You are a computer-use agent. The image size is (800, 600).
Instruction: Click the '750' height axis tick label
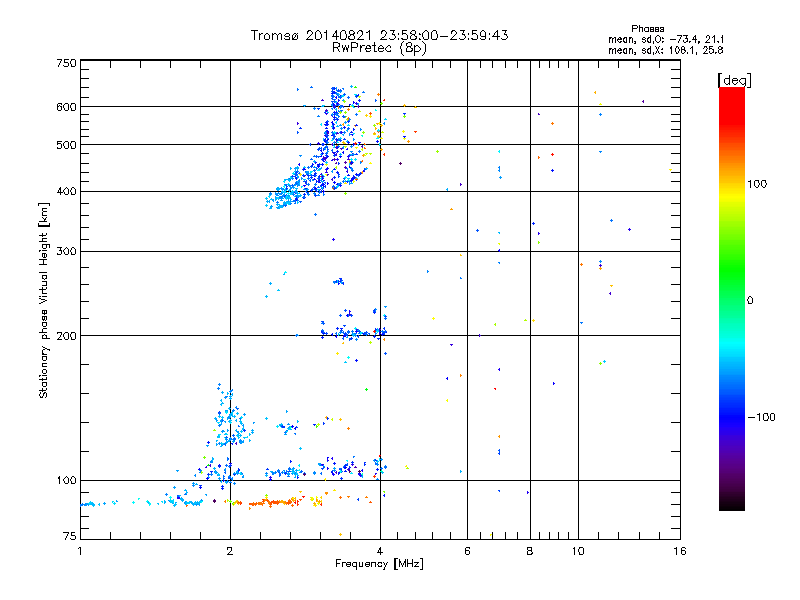coord(66,63)
